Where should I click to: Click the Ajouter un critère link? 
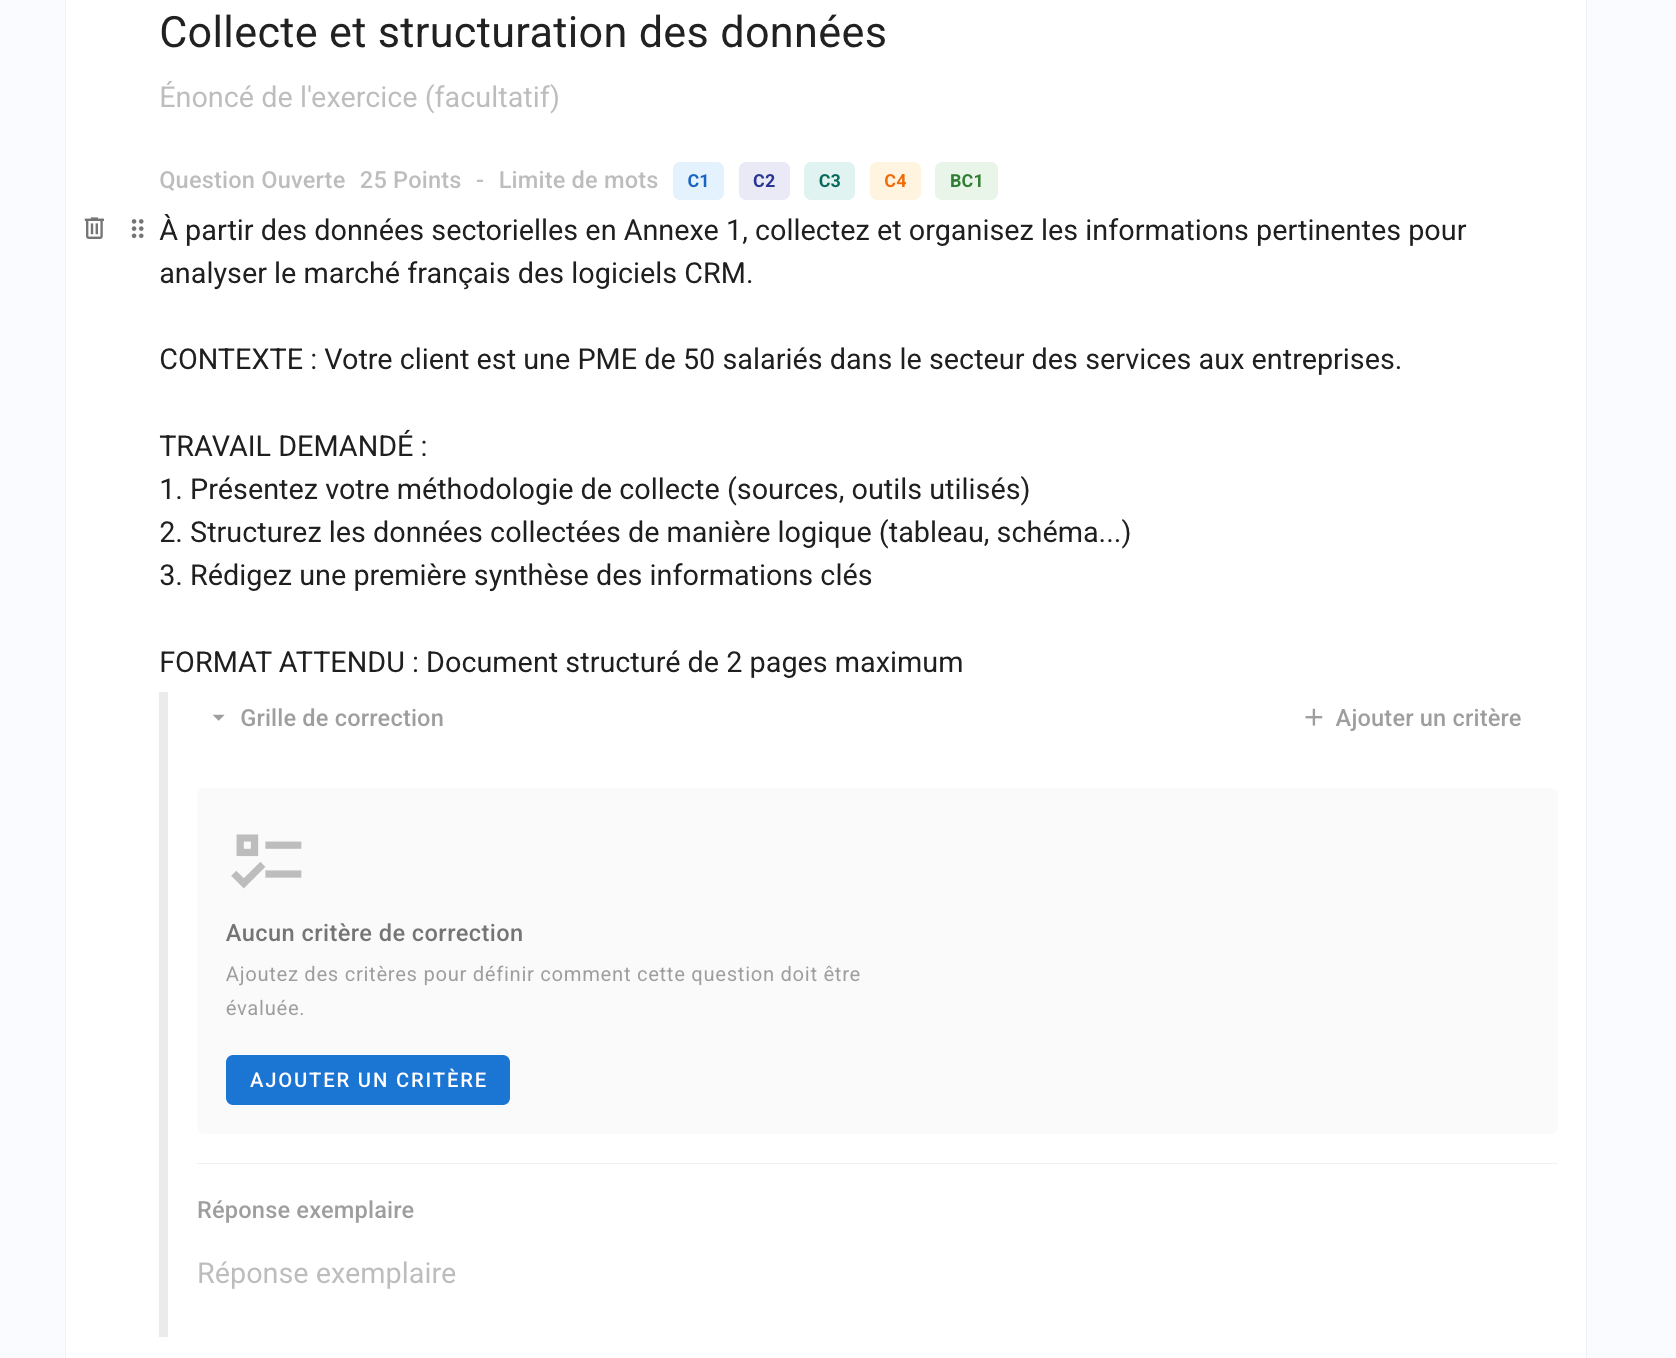coord(1427,718)
